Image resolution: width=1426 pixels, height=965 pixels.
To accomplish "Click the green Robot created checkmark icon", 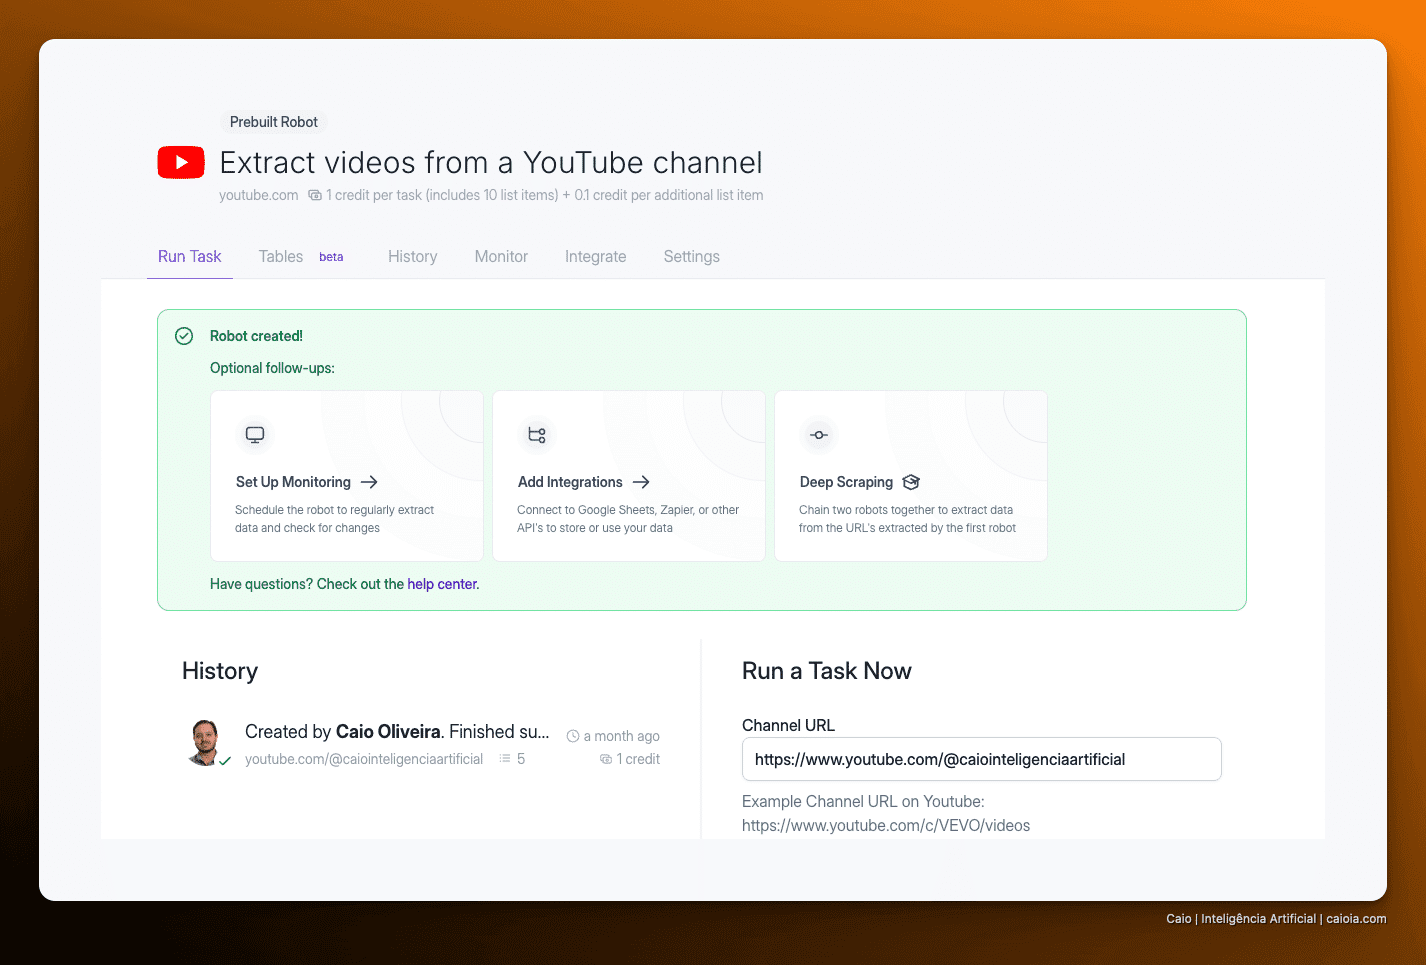I will pos(184,336).
